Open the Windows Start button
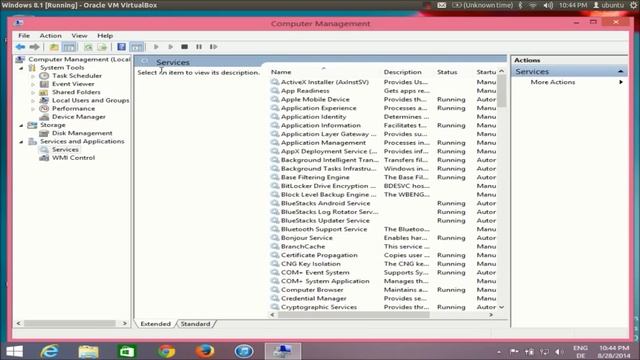Screen dimensions: 640x360 coord(14,351)
